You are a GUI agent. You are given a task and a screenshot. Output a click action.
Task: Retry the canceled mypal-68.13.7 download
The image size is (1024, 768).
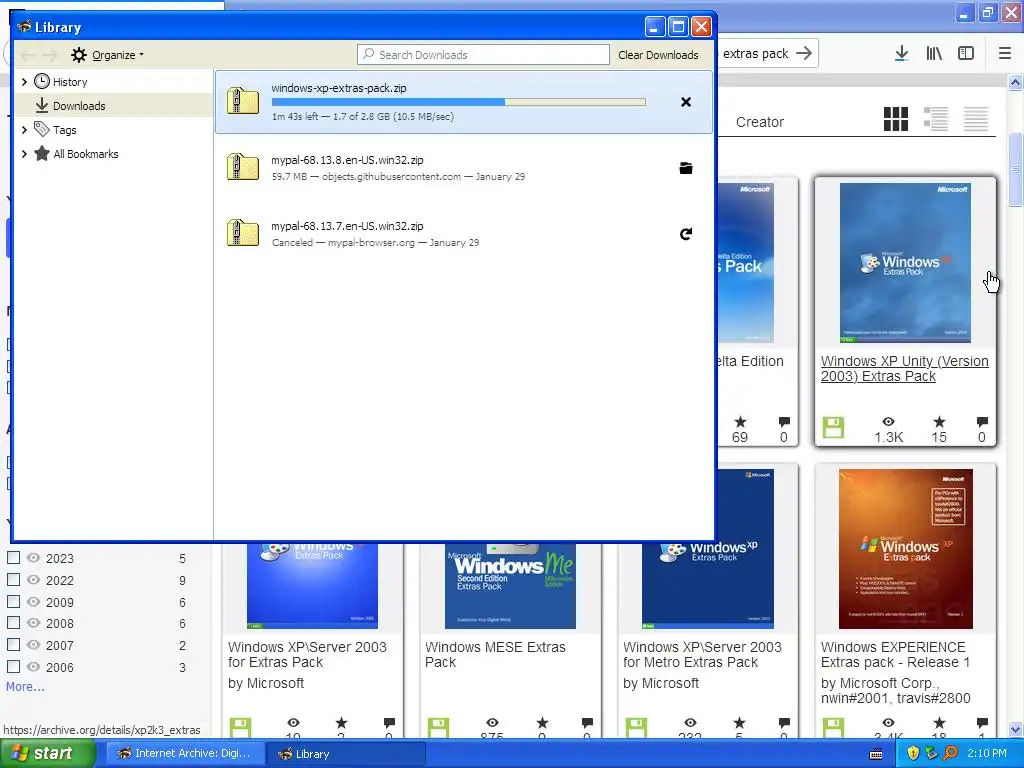click(686, 234)
